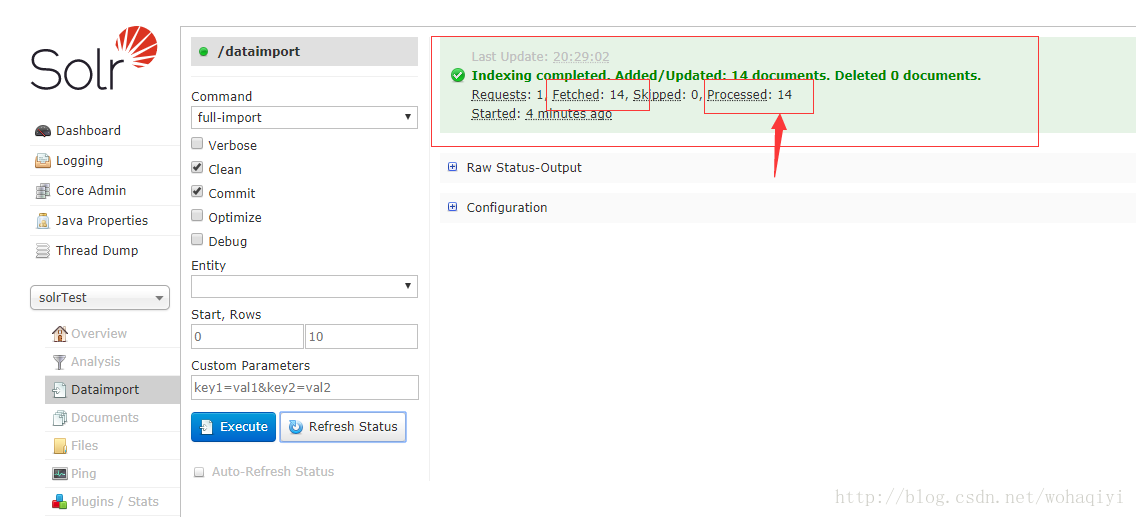Click the Start field containing 0
Screen dimensions: 1136x517
point(247,337)
